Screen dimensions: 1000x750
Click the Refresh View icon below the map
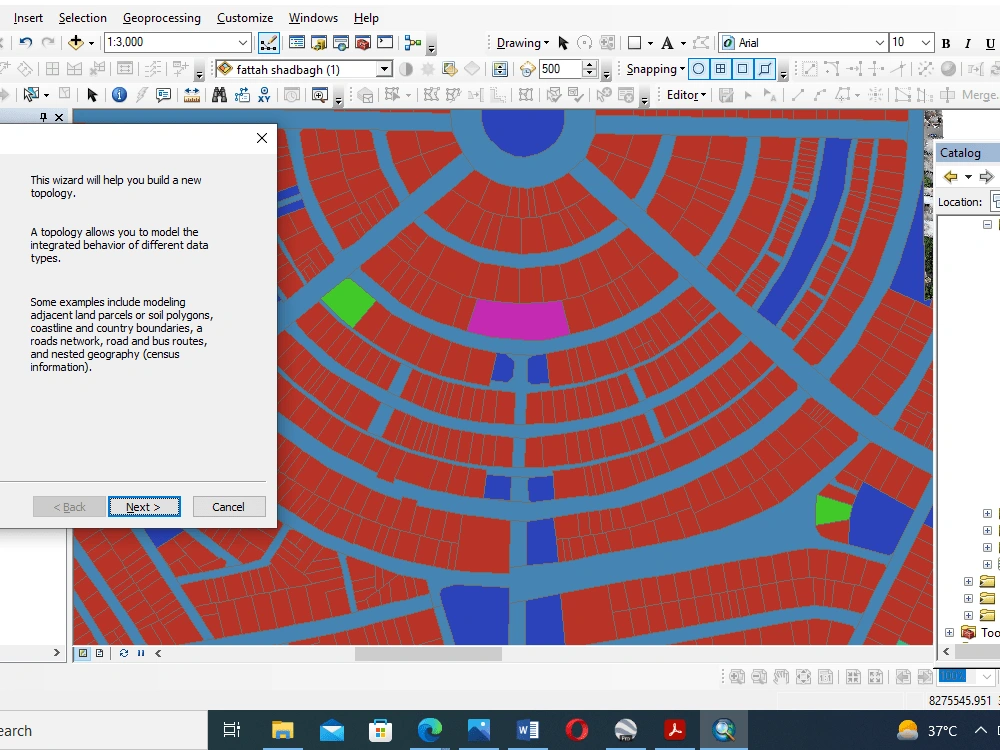click(x=123, y=653)
